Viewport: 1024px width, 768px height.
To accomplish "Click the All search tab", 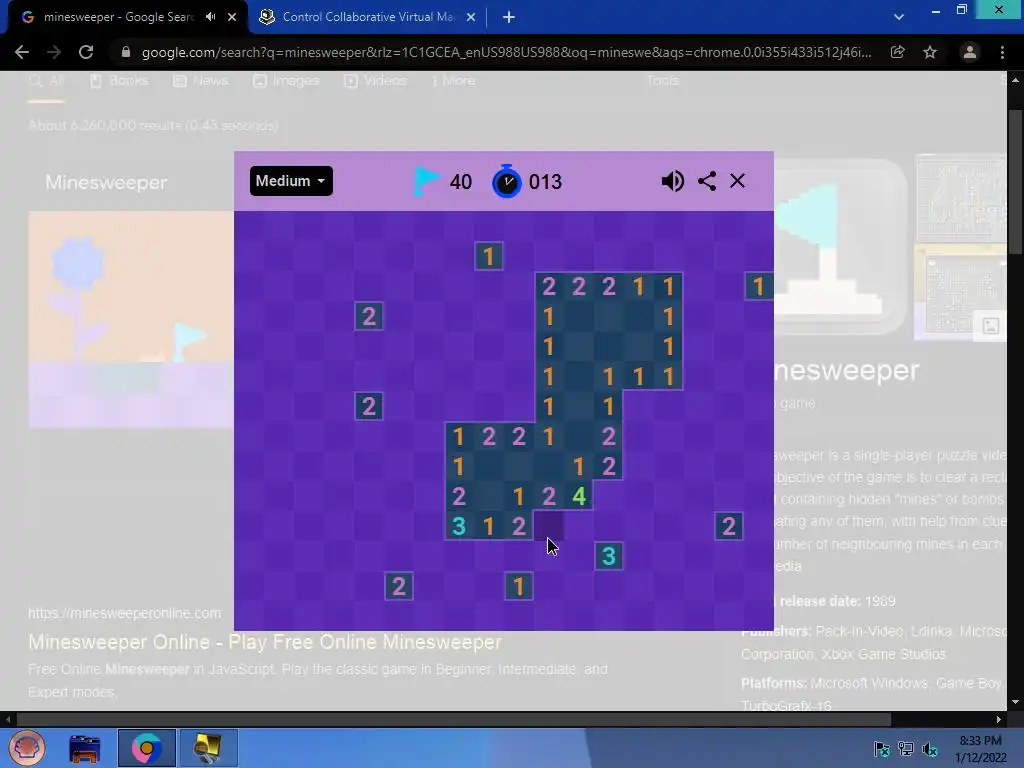I will 46,80.
